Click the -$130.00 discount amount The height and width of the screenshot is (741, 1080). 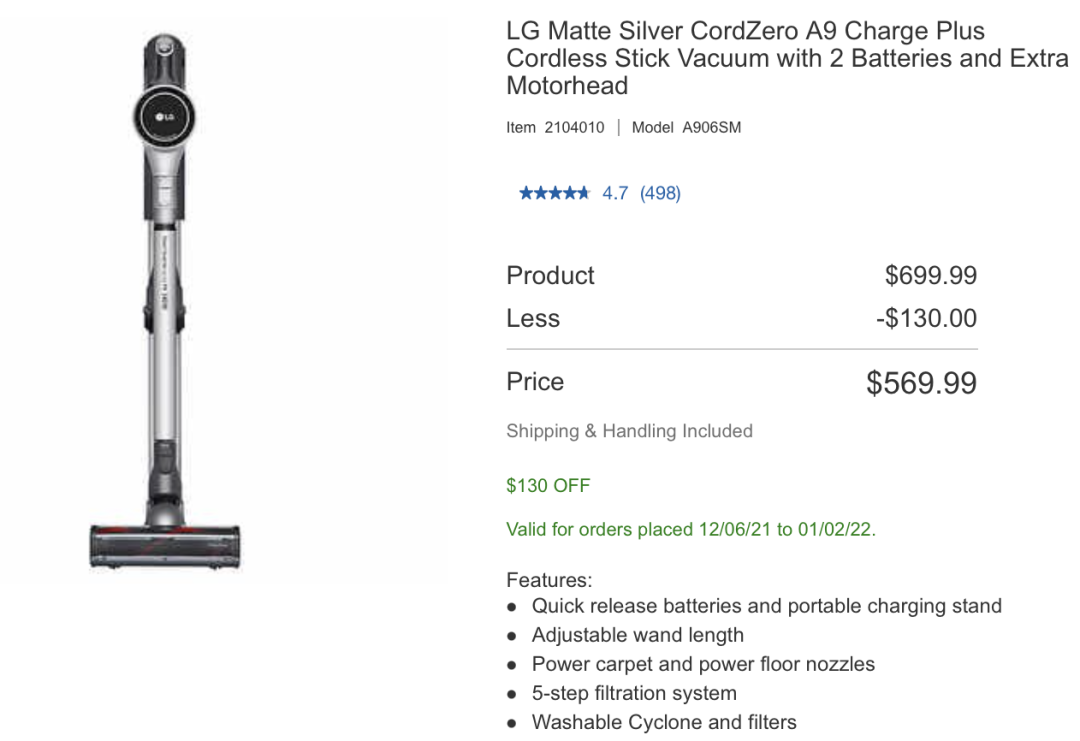(x=926, y=319)
